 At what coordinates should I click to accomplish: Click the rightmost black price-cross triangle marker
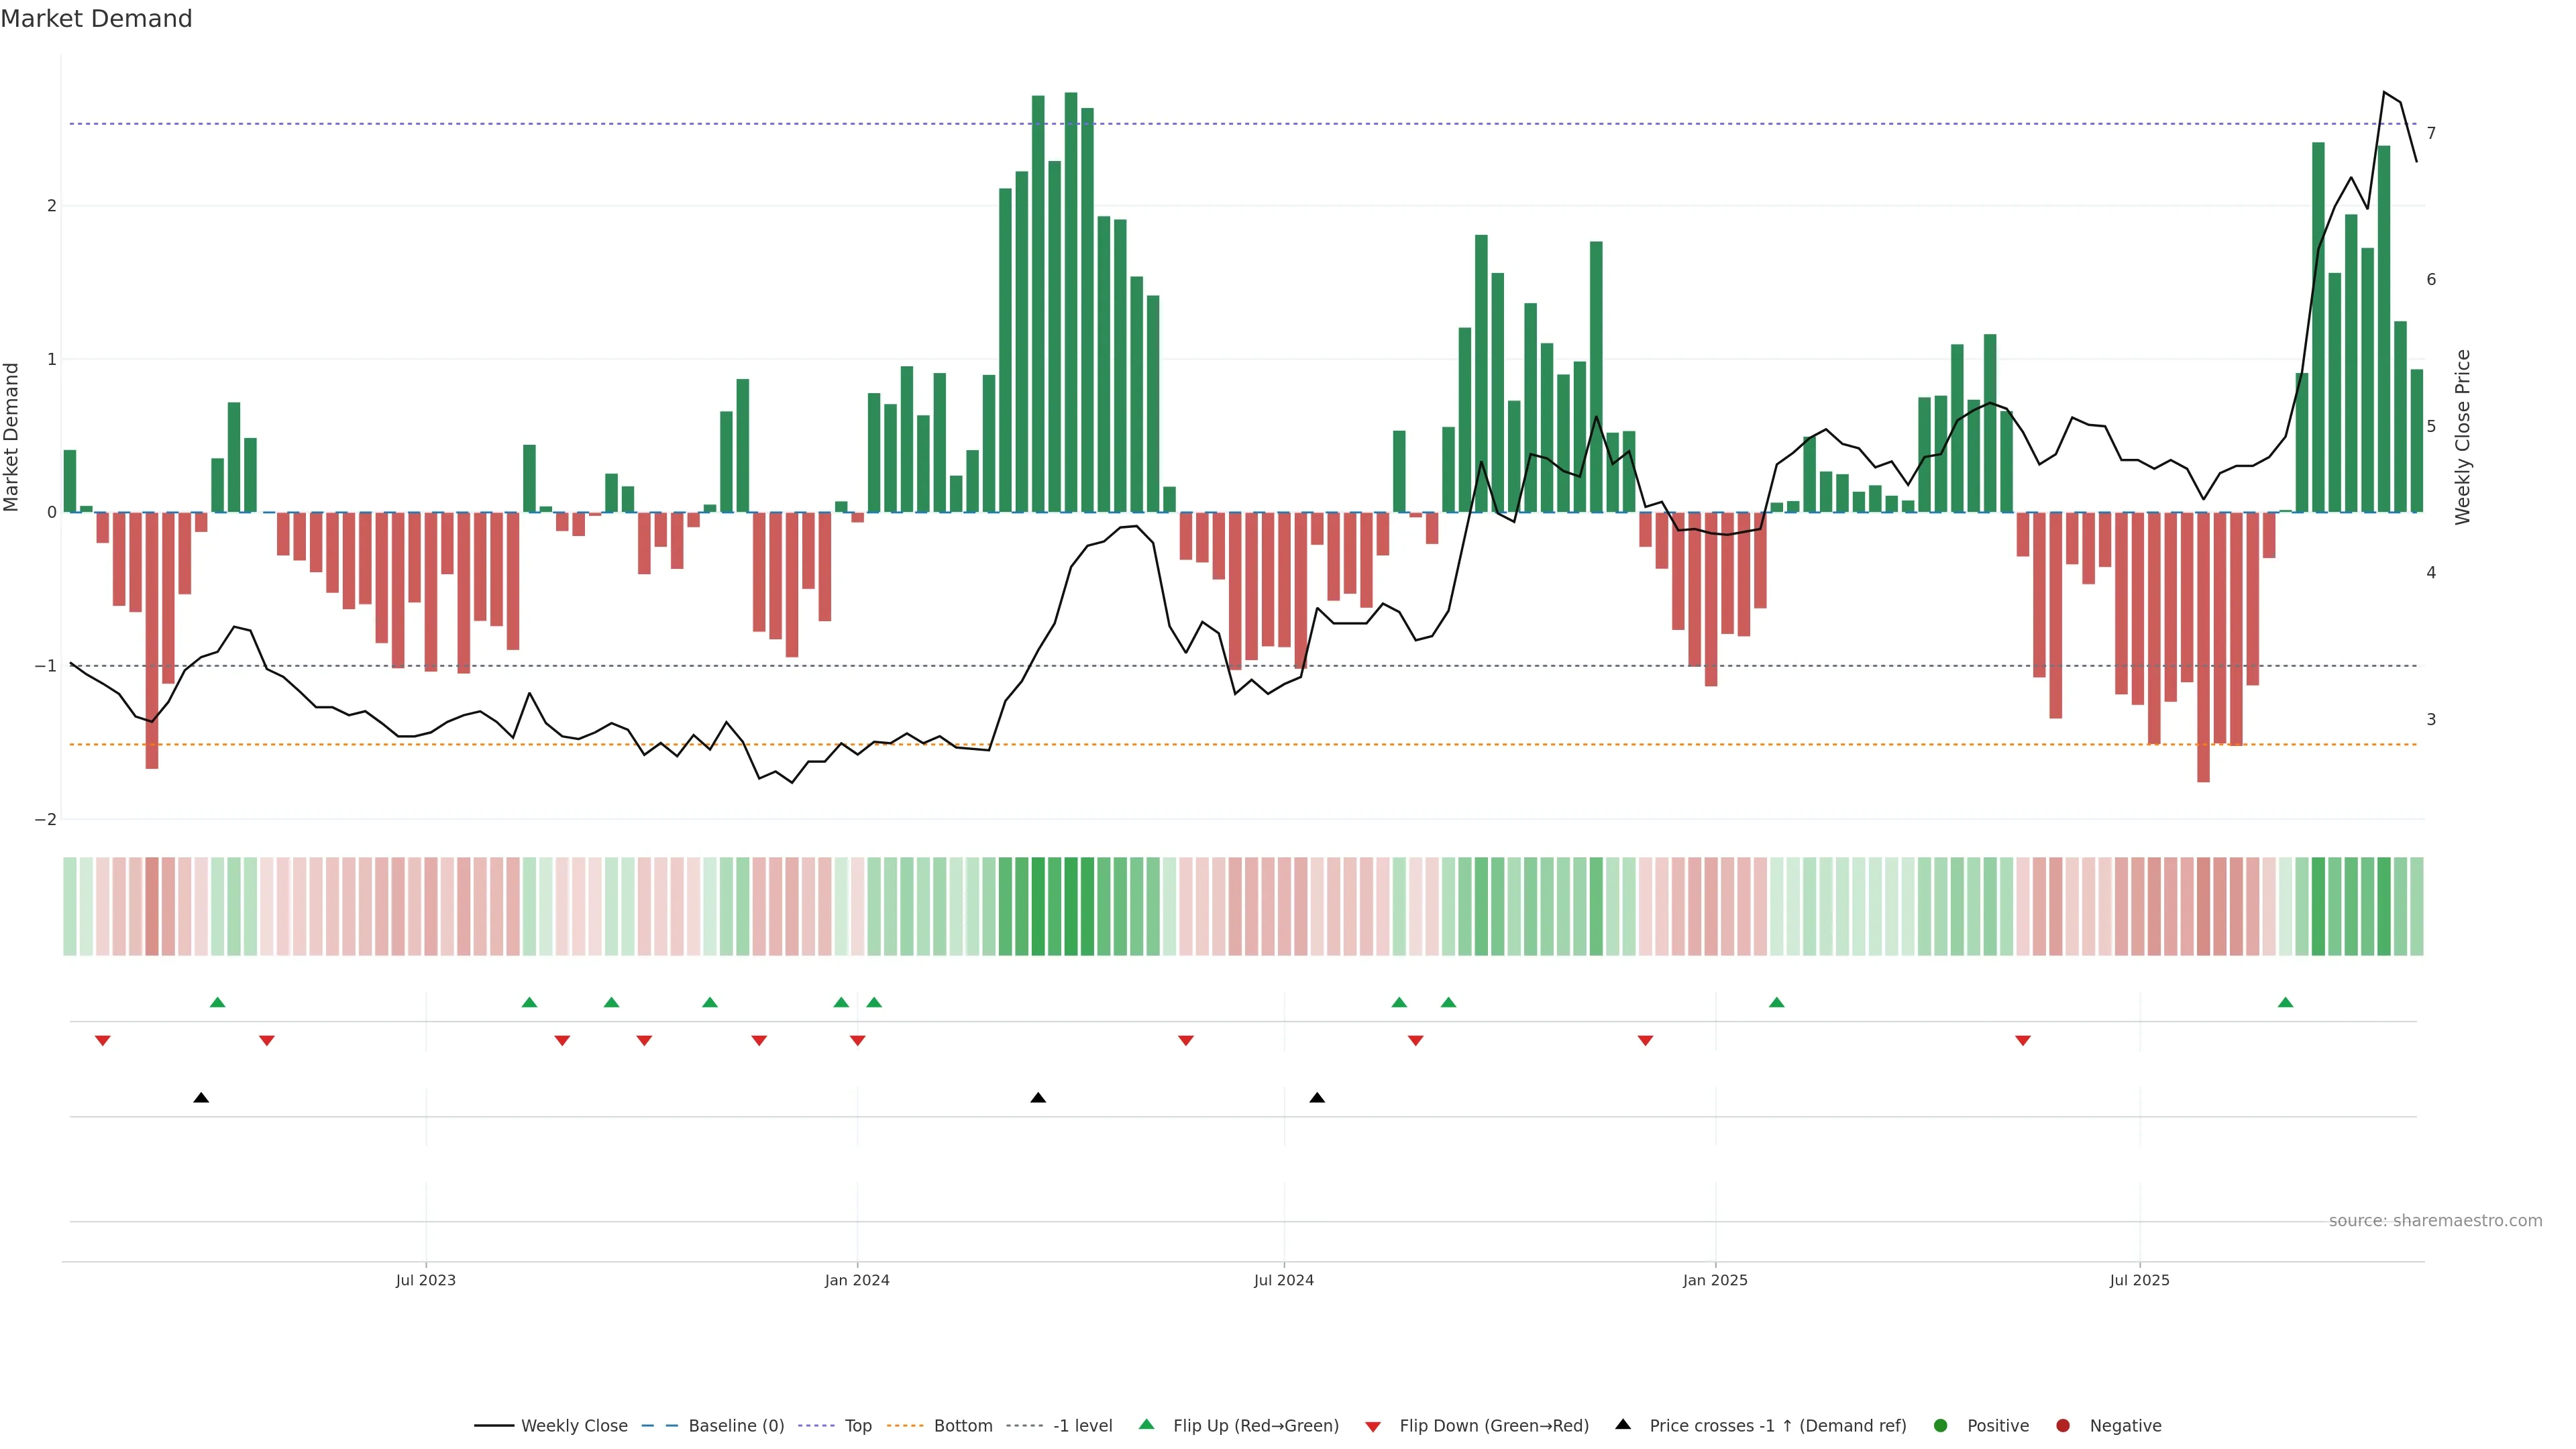click(1317, 1098)
